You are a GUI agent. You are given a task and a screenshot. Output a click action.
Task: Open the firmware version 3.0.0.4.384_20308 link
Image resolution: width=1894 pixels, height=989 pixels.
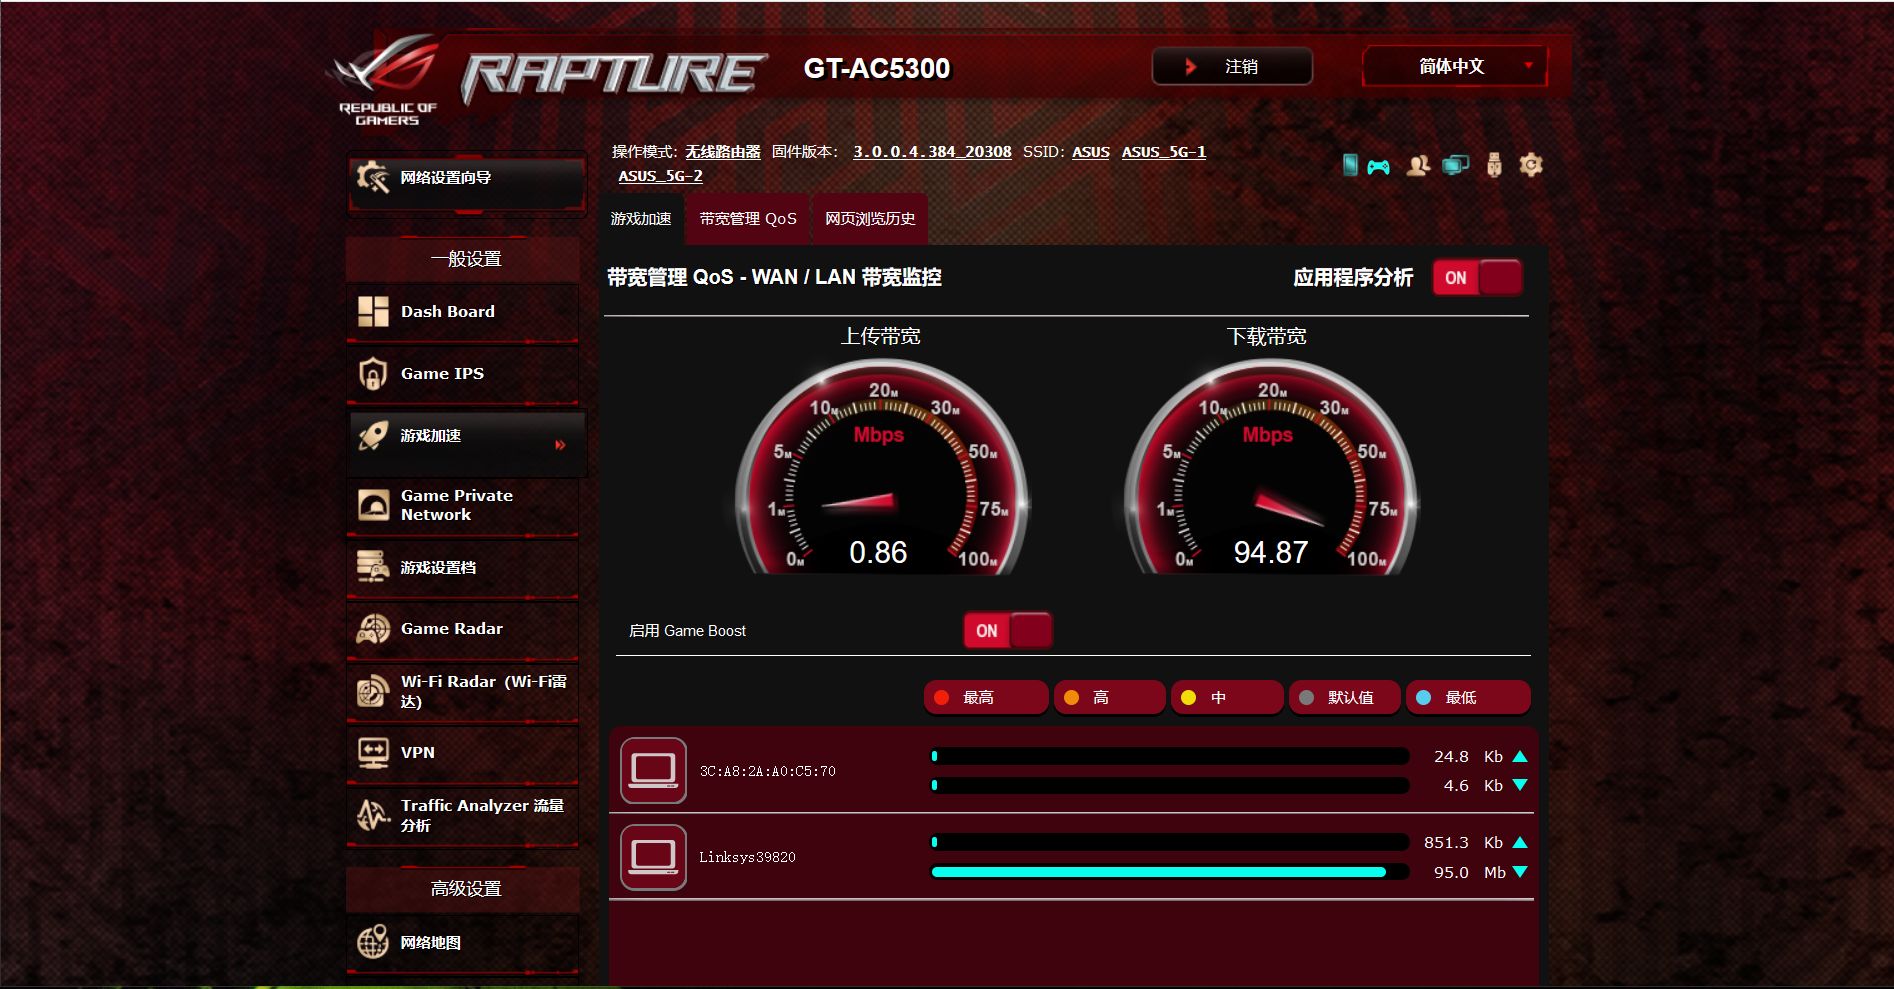pos(931,152)
